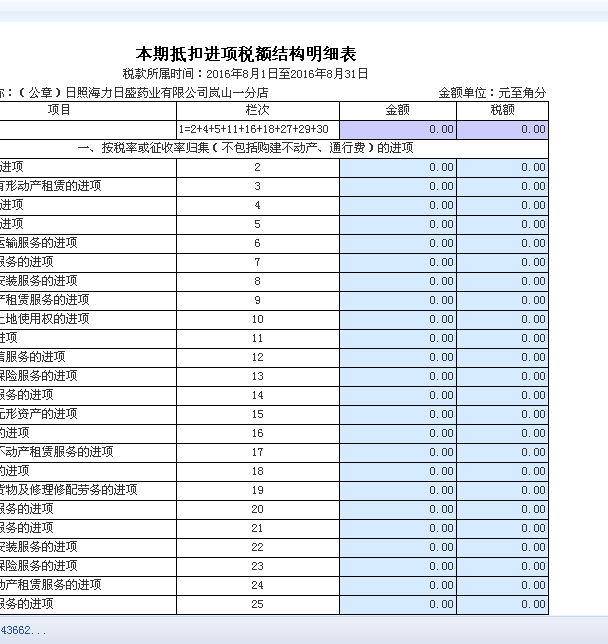Focus the 税额 field for 栏次 9
The width and height of the screenshot is (608, 644).
(x=502, y=301)
